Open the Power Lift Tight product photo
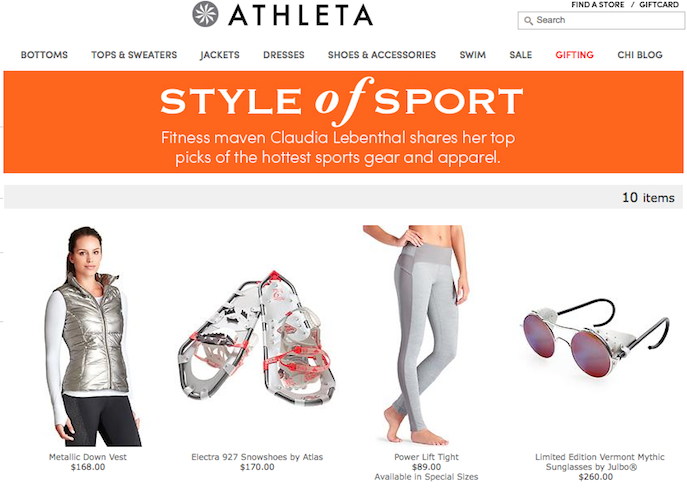This screenshot has height=488, width=687. [416, 335]
